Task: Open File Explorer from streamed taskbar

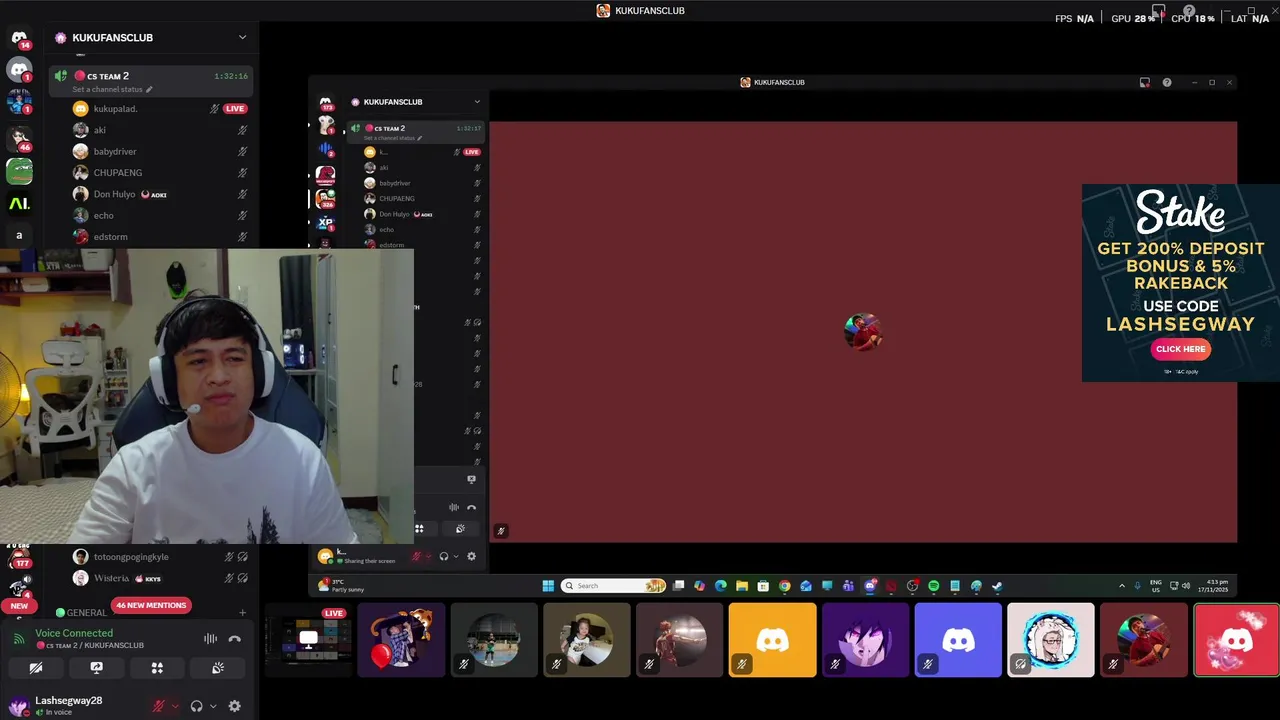Action: click(742, 586)
